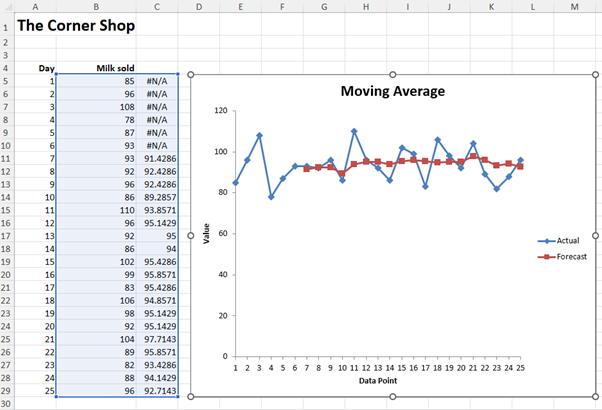Click the Select All corner button
Screen dimensions: 602x410
click(7, 7)
